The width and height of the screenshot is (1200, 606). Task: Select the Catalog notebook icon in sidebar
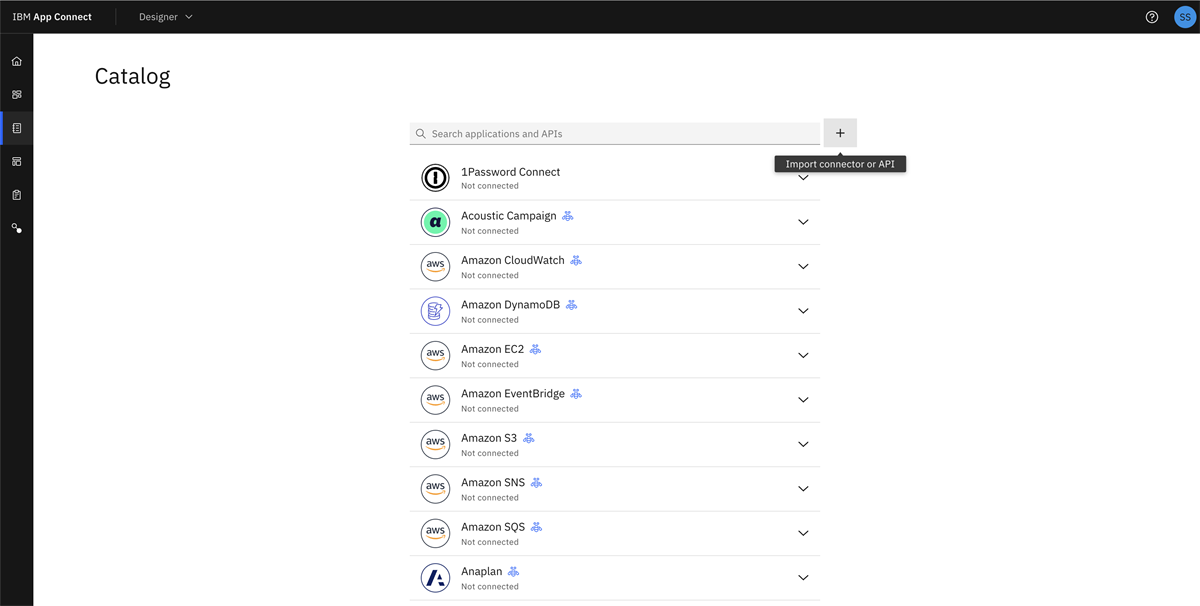coord(16,128)
